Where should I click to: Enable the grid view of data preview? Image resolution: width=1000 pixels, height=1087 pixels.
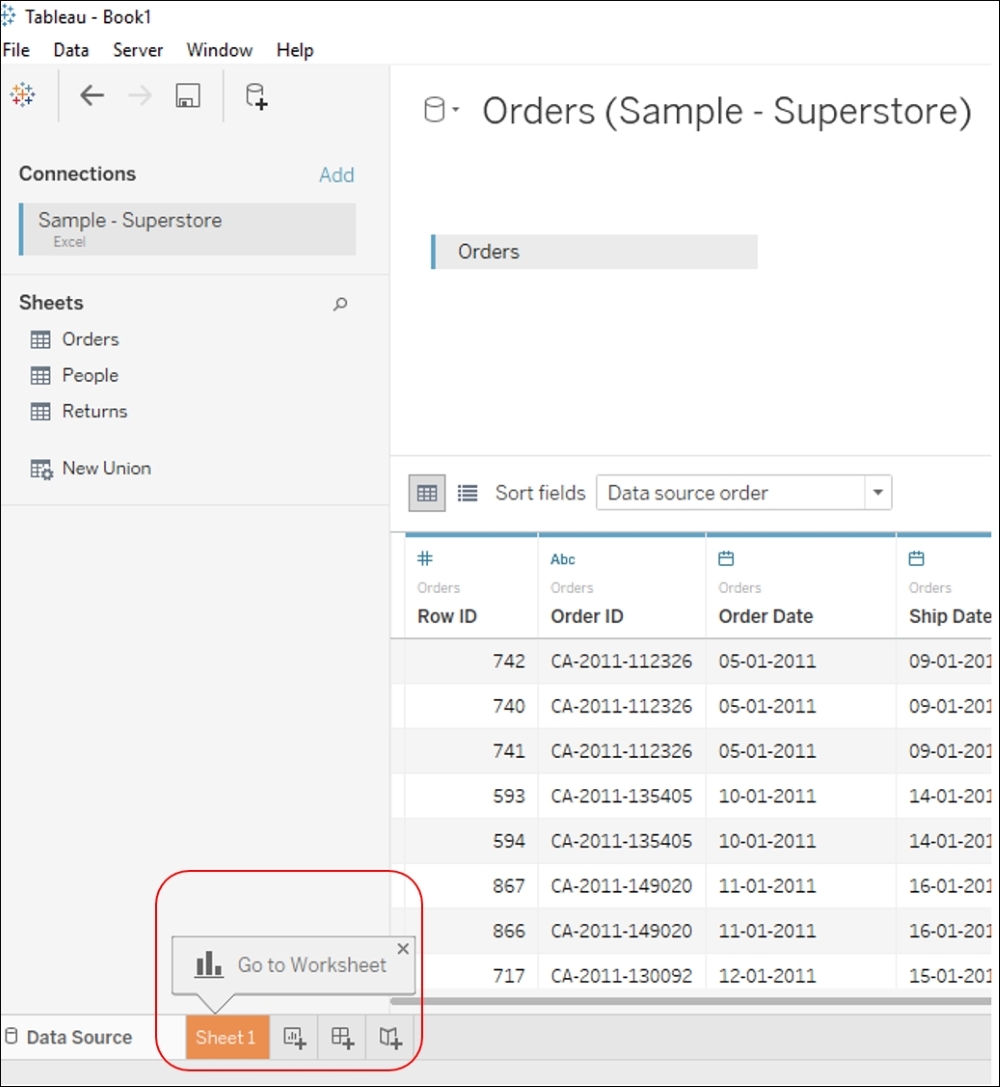tap(426, 492)
